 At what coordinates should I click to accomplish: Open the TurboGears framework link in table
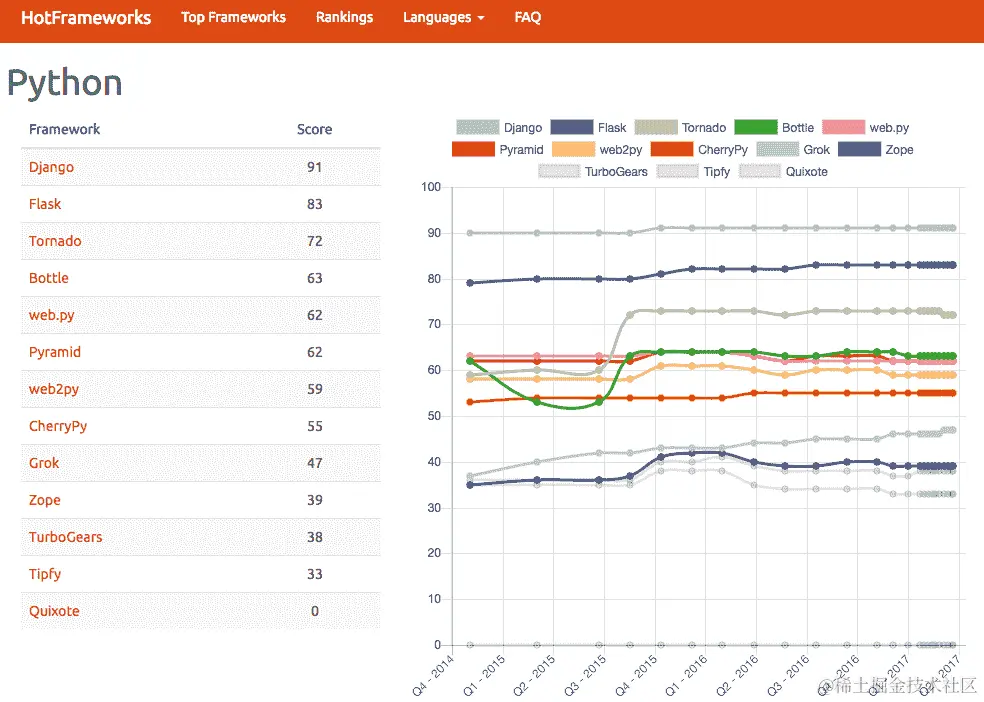coord(65,538)
